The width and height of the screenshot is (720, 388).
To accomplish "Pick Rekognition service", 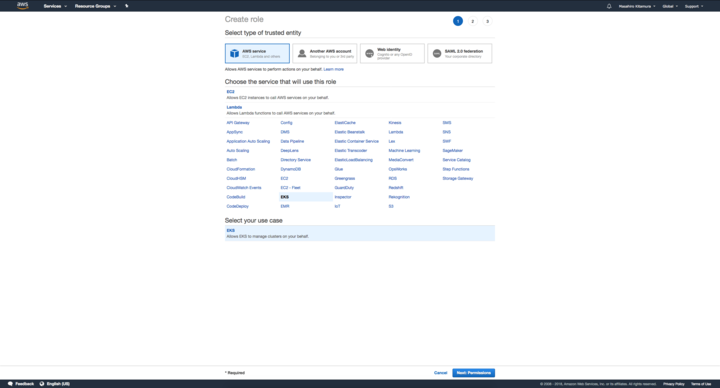I will click(399, 197).
